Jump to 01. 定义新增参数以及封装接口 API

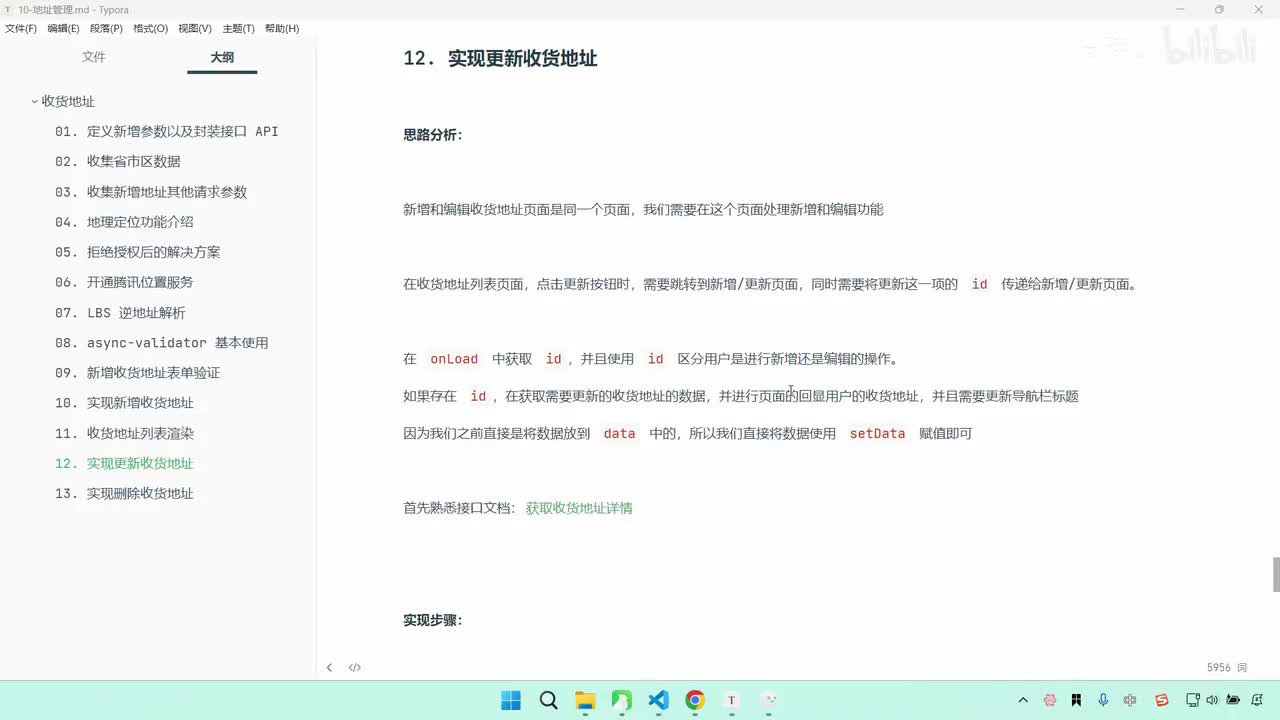(x=167, y=131)
